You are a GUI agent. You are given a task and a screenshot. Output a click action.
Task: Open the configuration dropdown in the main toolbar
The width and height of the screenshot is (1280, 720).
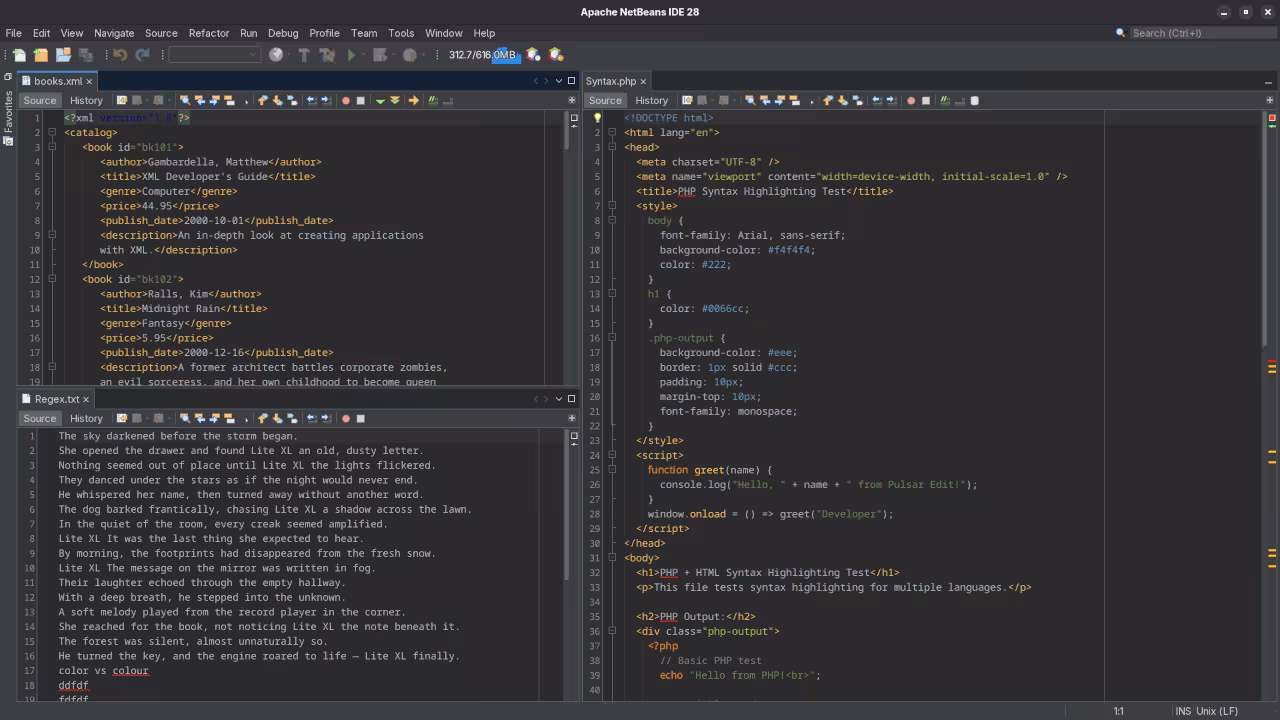tap(212, 55)
